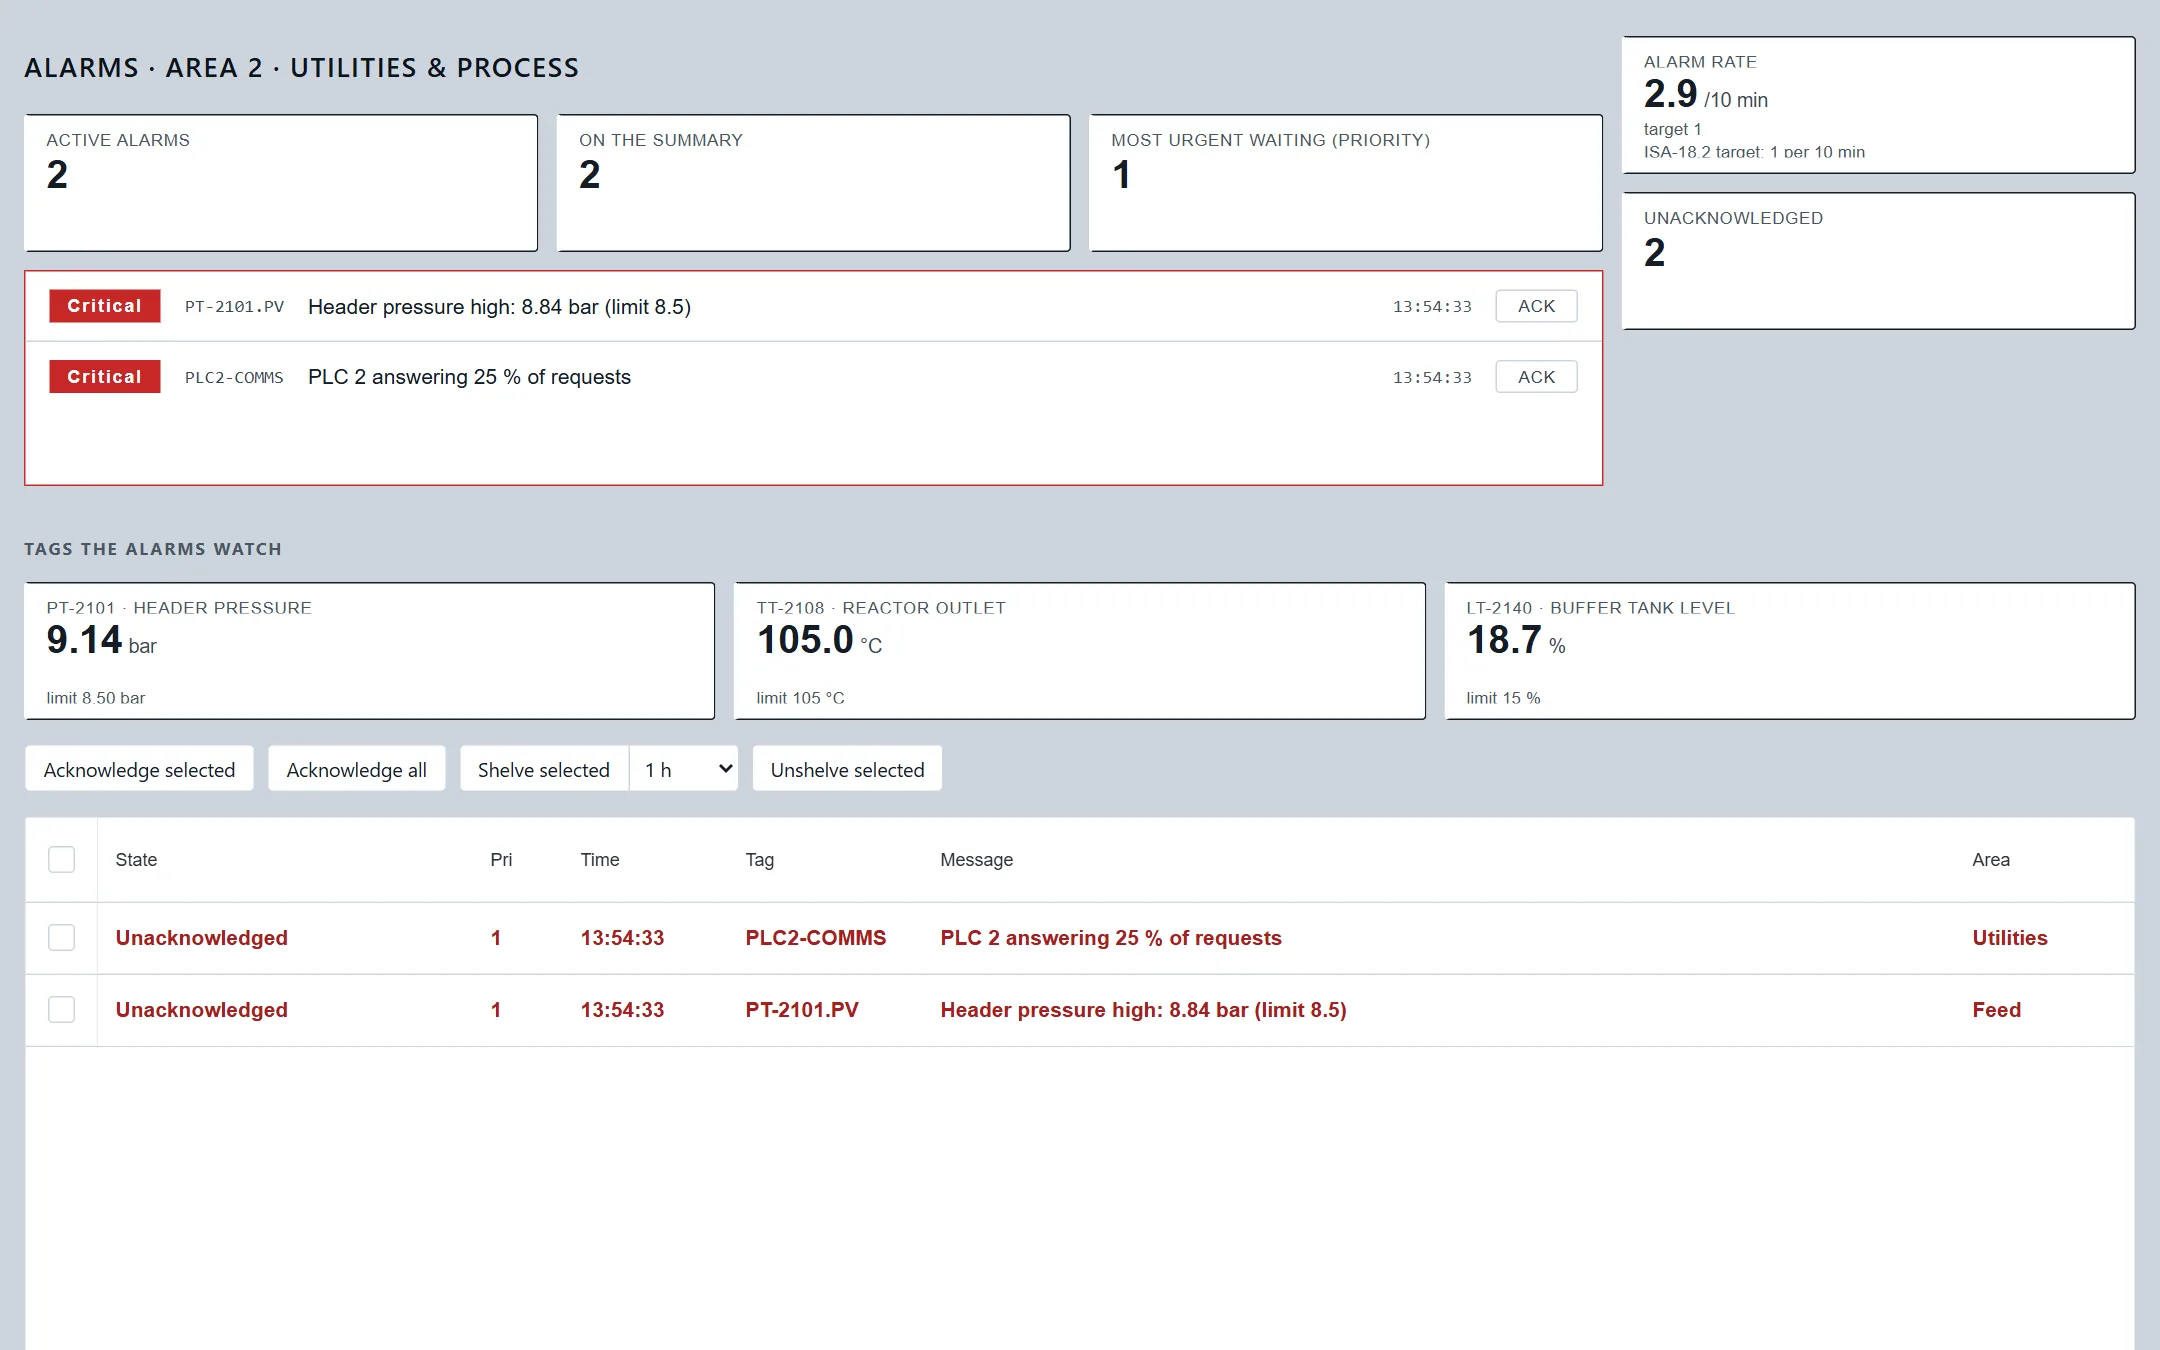Open the shelve duration 1 h dropdown
2160x1350 pixels.
(684, 769)
